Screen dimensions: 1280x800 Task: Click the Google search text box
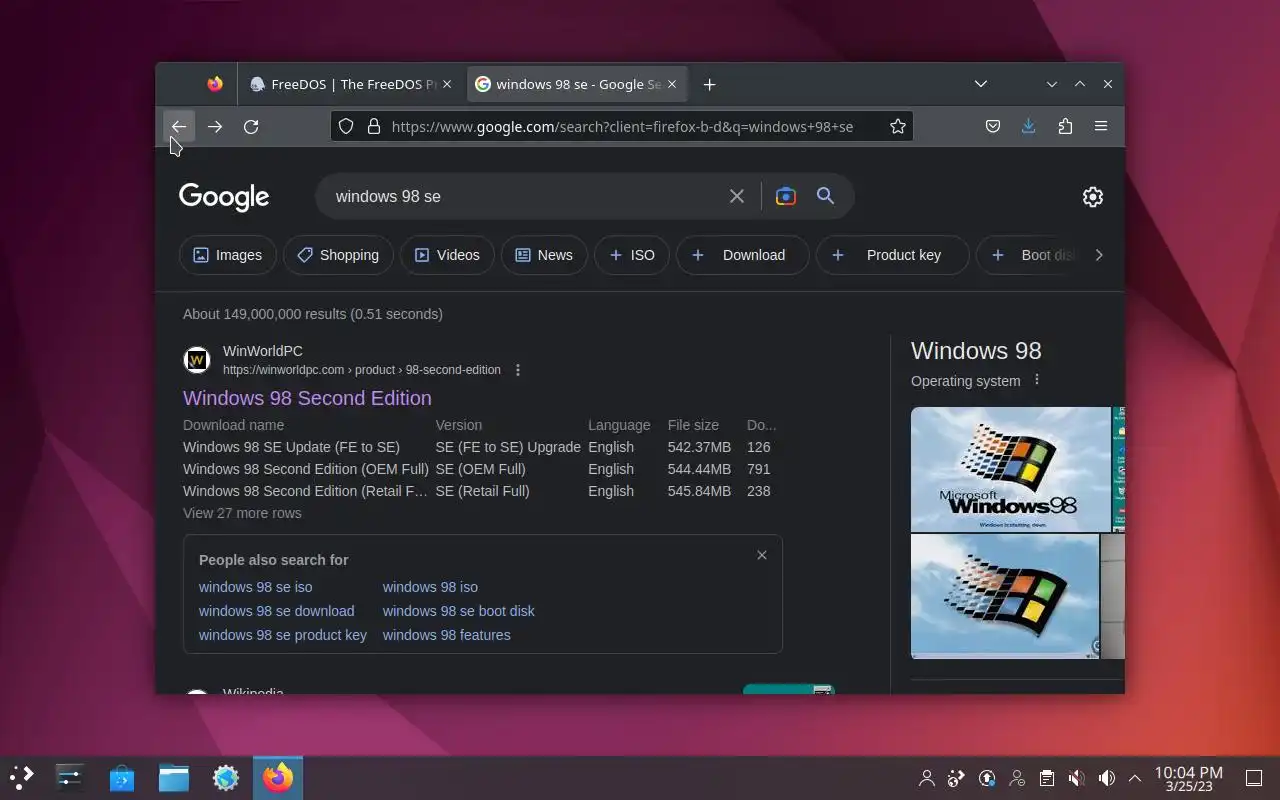(x=525, y=196)
